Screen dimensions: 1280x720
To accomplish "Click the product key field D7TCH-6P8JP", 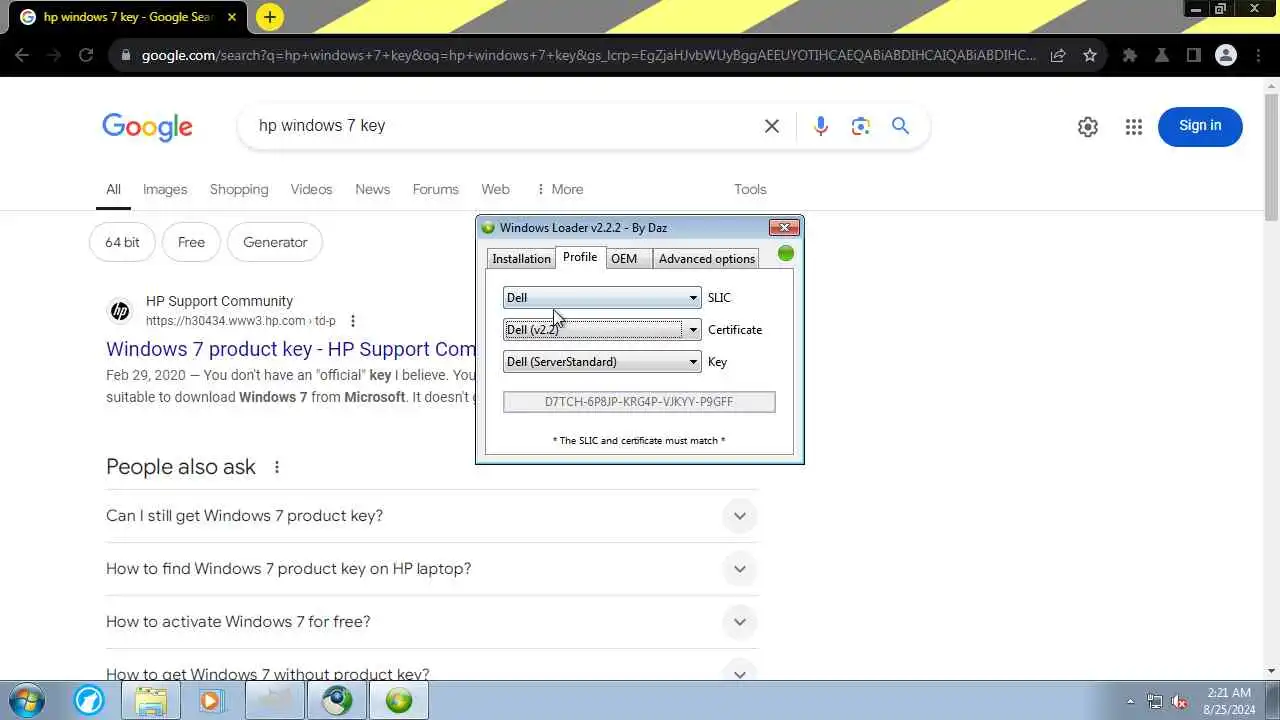I will point(639,402).
